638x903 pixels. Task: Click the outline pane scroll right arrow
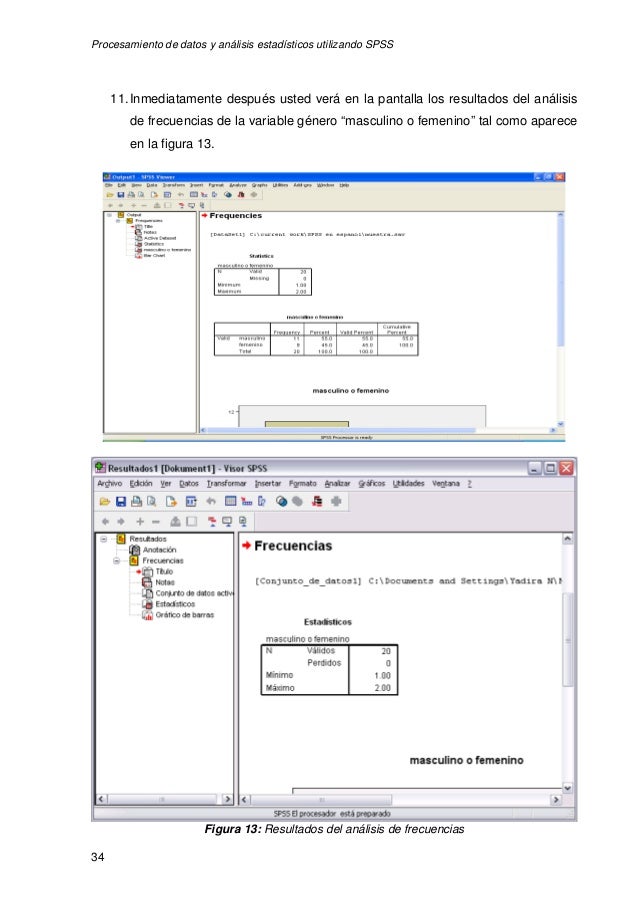click(x=227, y=799)
